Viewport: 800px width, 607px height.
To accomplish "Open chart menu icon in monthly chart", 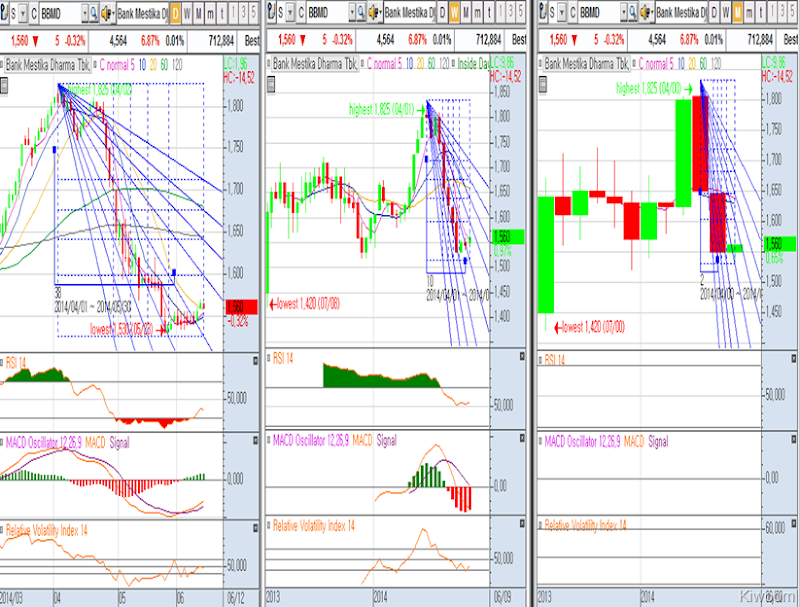I will click(543, 84).
